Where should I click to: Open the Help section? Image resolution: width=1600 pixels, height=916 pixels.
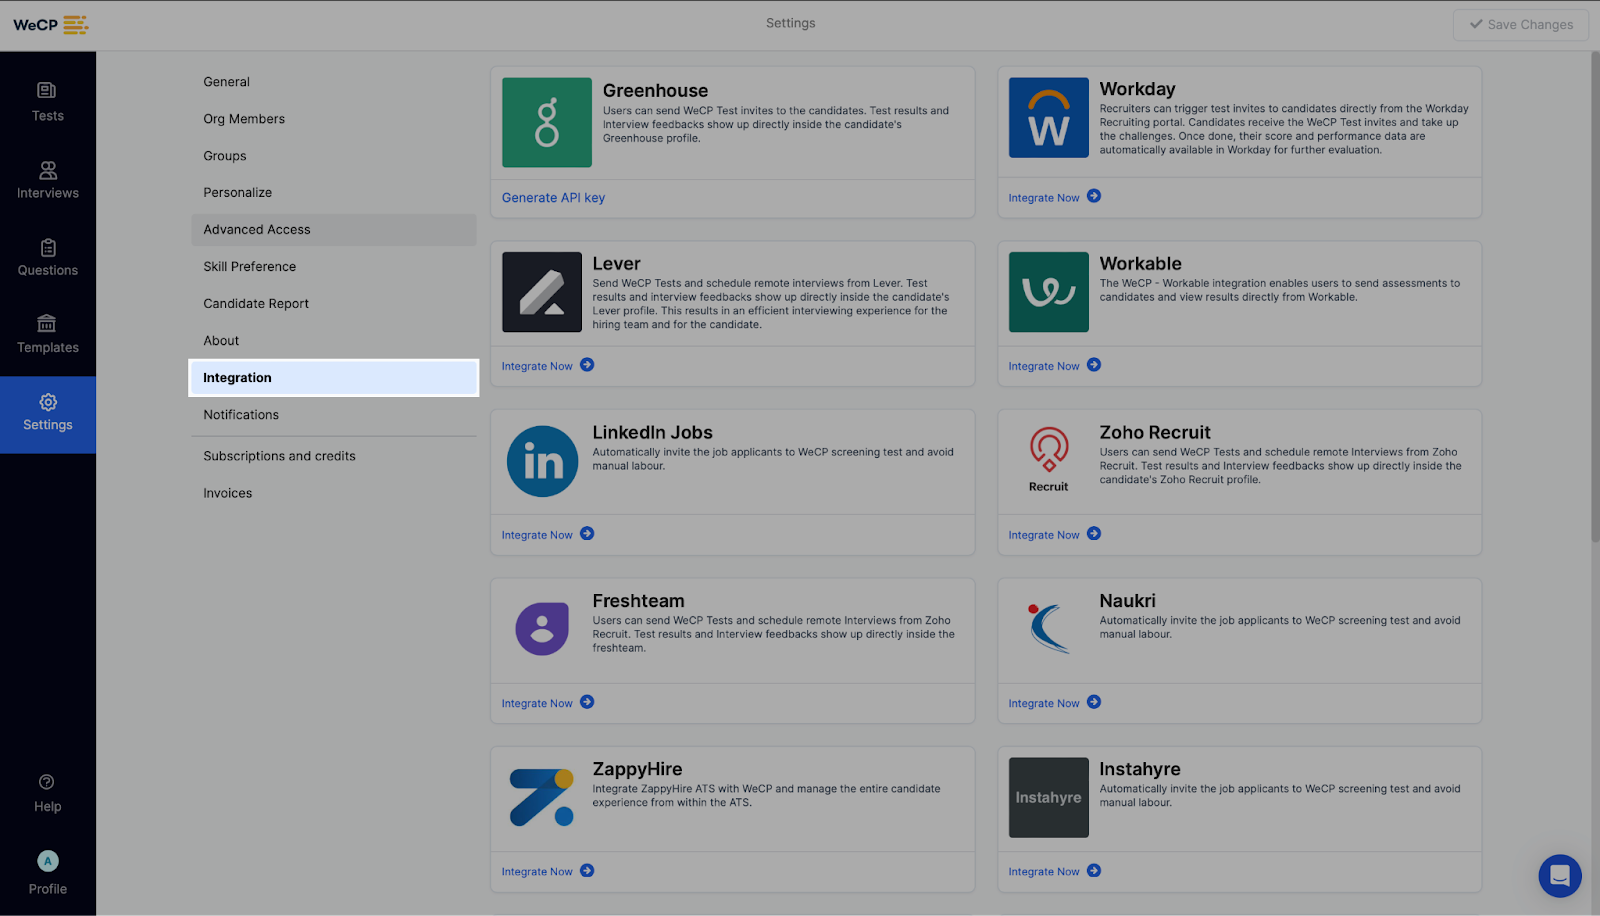tap(47, 793)
